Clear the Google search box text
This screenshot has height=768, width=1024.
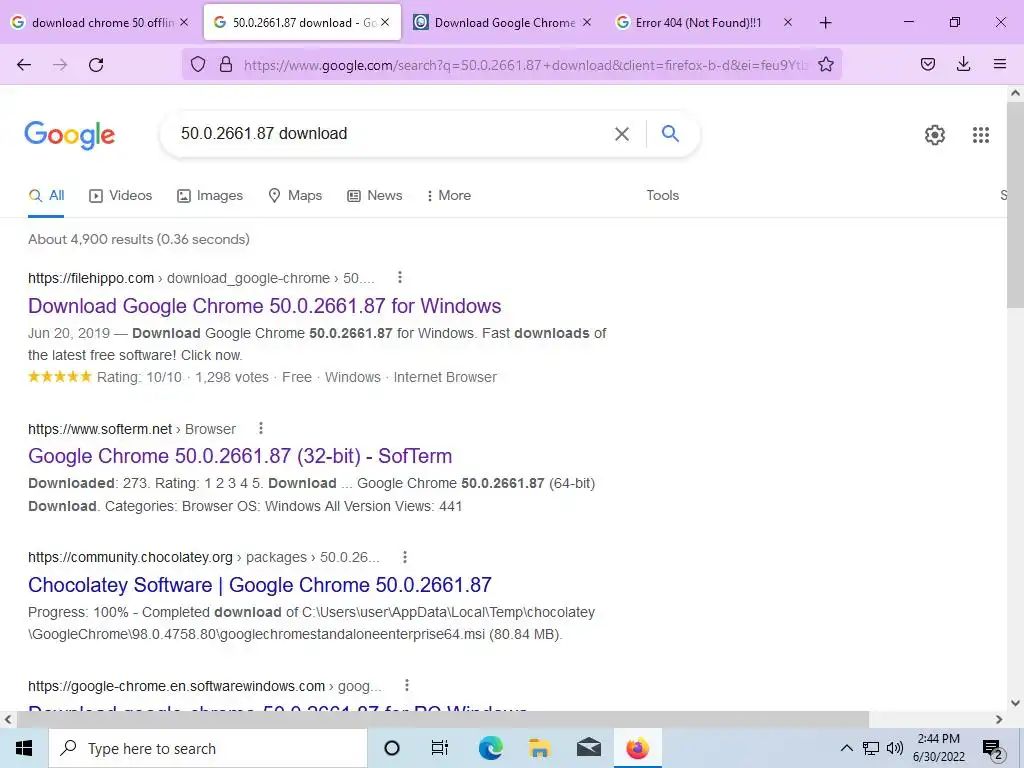point(622,134)
